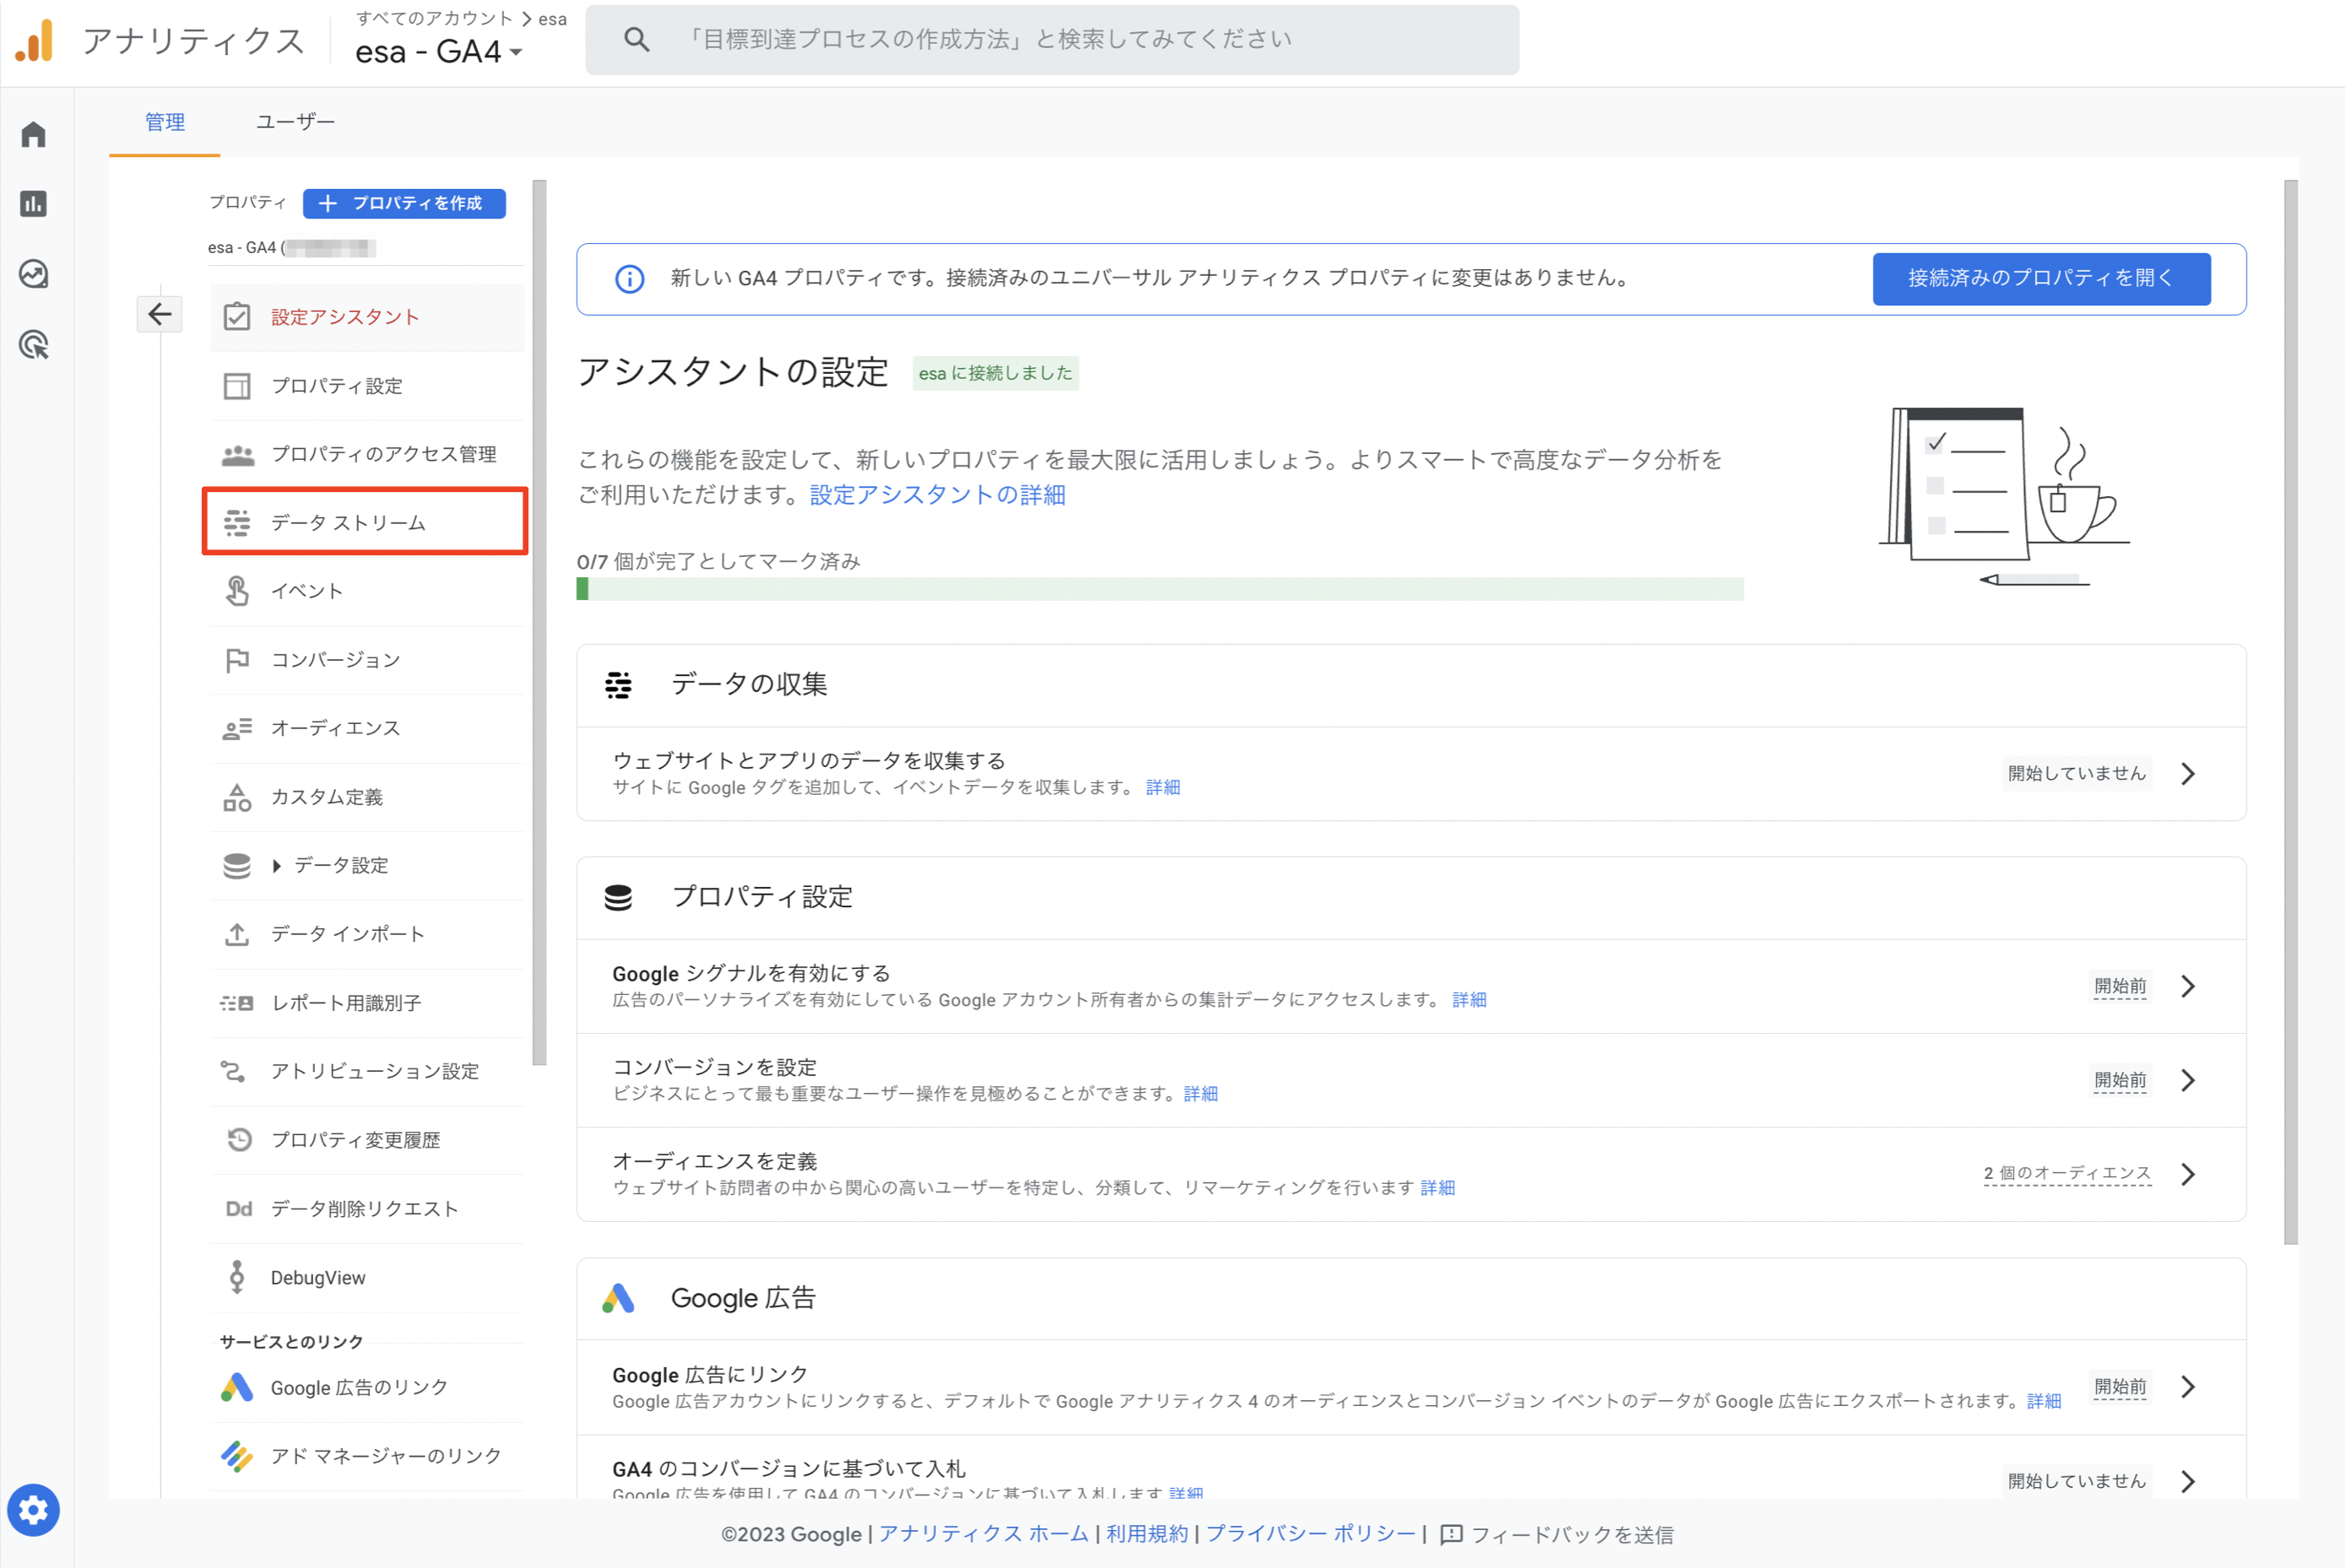Viewport: 2345px width, 1568px height.
Task: Open Google 広告にリンク row chevron
Action: pyautogui.click(x=2188, y=1387)
